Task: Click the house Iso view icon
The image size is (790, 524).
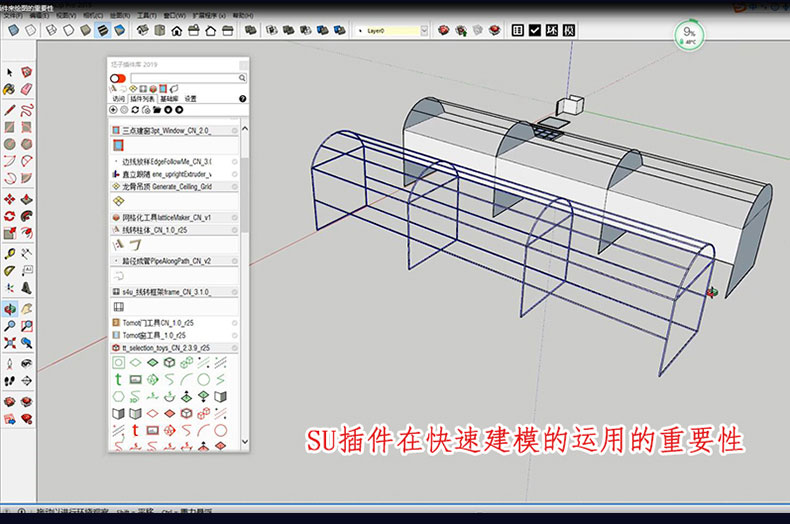Action: point(176,31)
